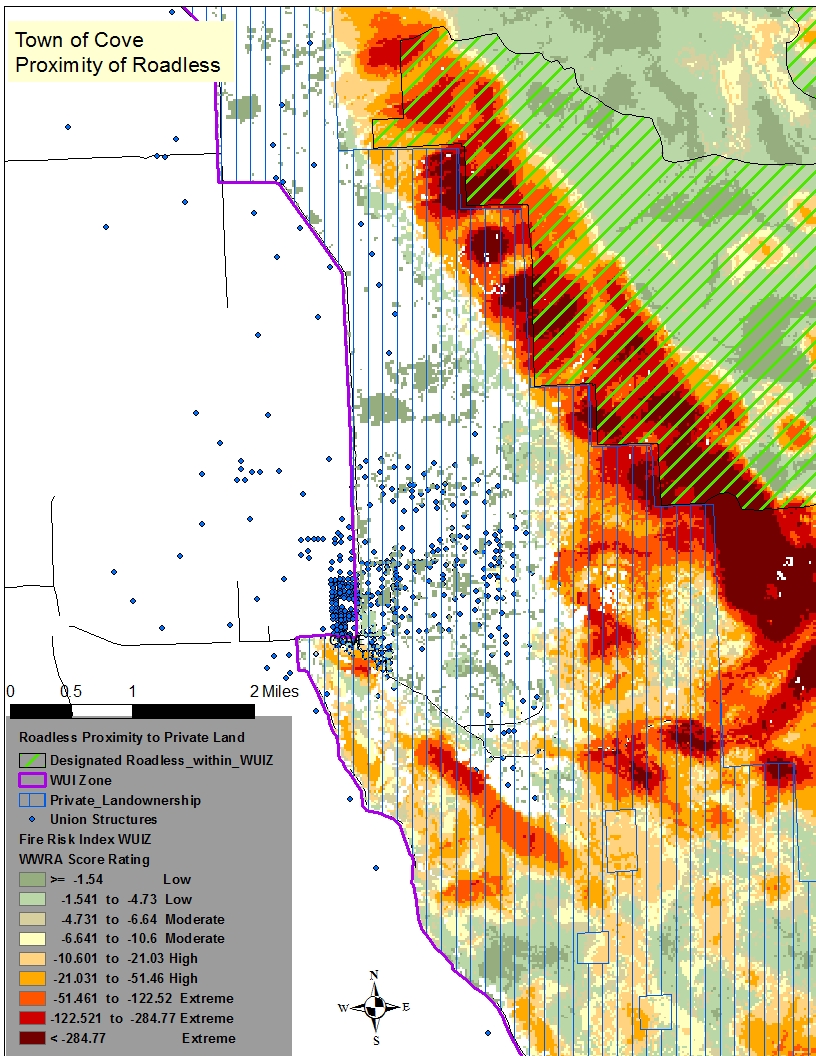Click the '2 Miles' scale label

[x=274, y=692]
